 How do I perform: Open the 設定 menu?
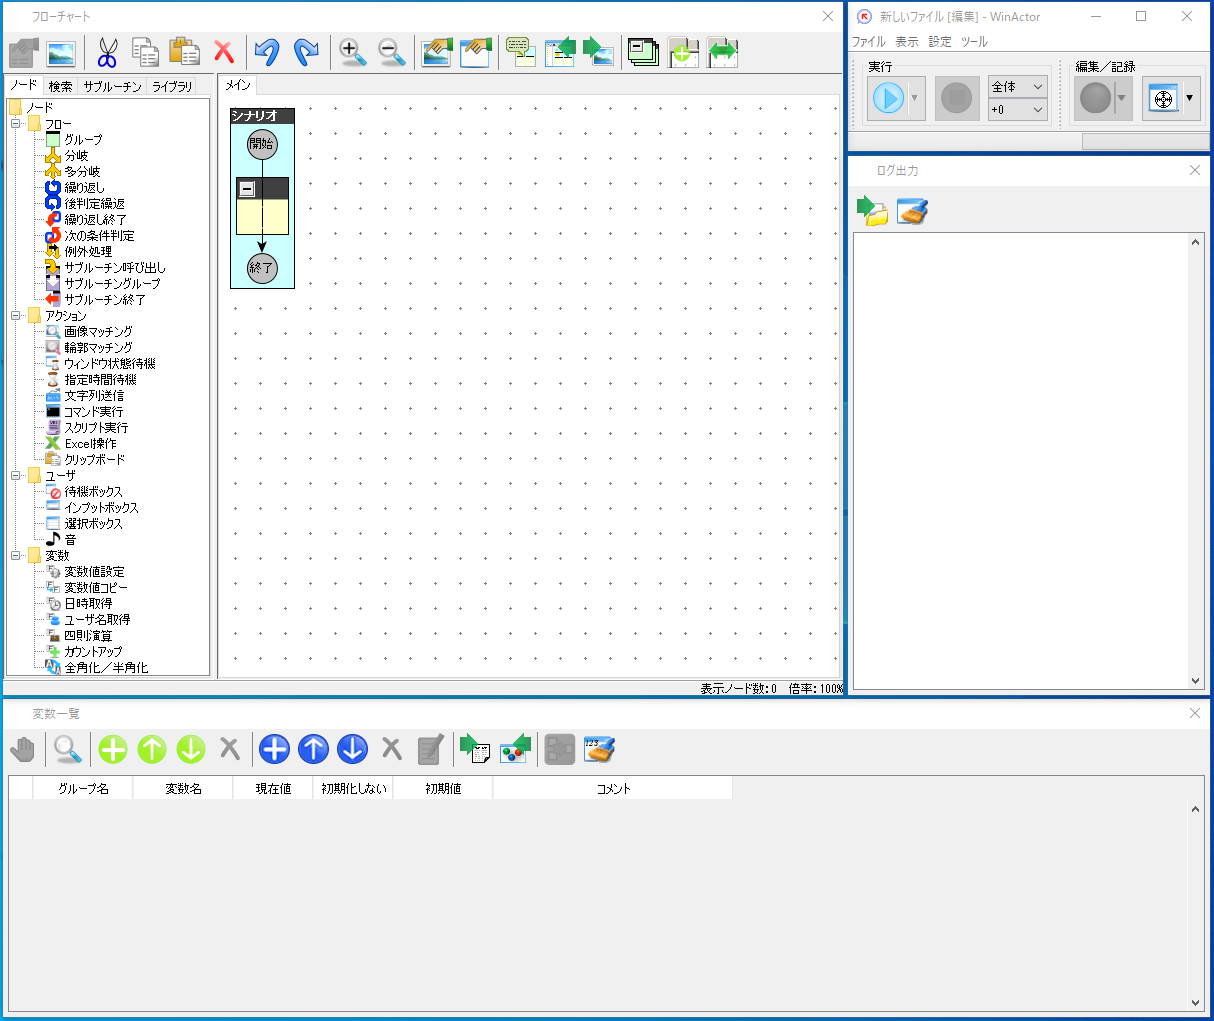click(x=940, y=42)
